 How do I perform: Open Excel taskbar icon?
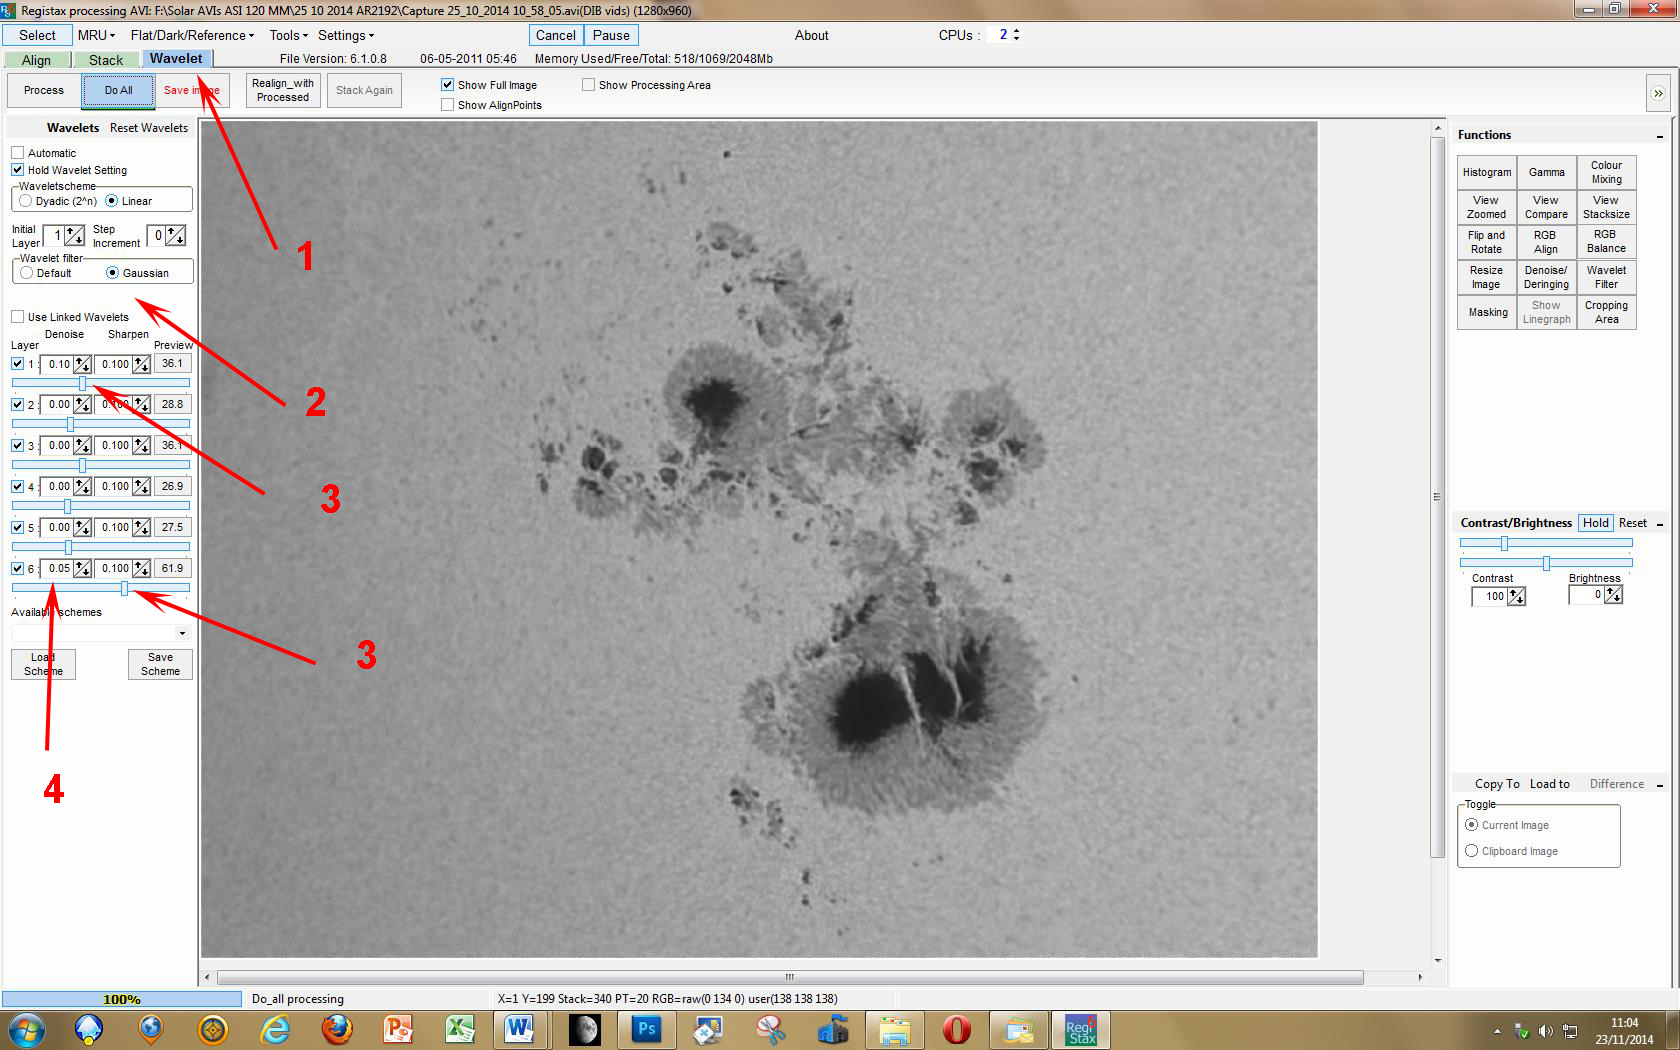click(x=460, y=1029)
